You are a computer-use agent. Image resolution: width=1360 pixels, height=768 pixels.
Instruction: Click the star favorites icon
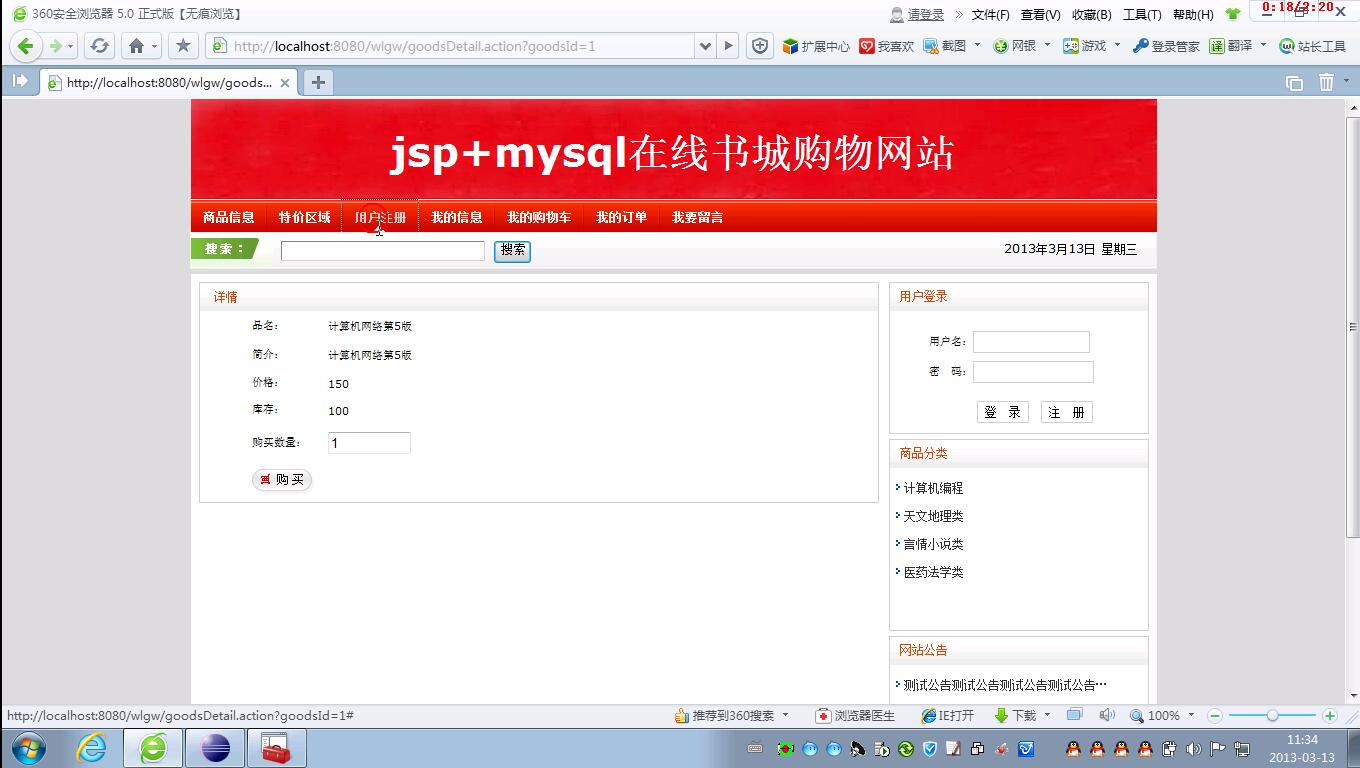click(x=182, y=46)
